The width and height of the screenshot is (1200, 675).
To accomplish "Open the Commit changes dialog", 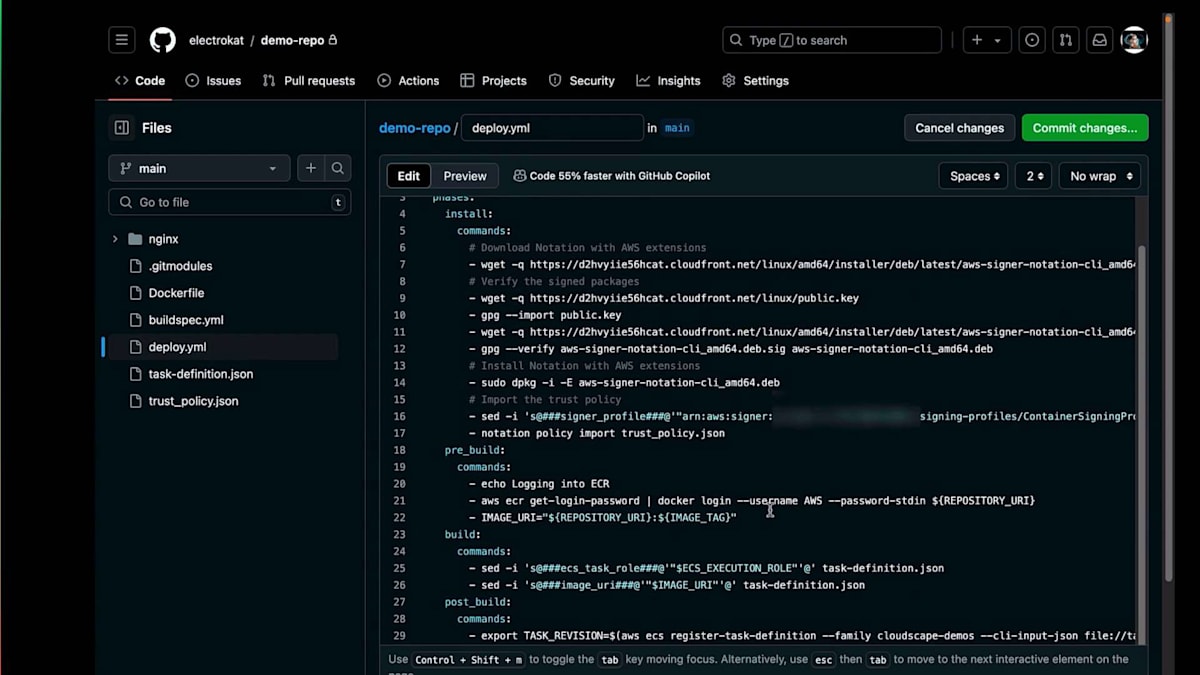I will (1085, 128).
